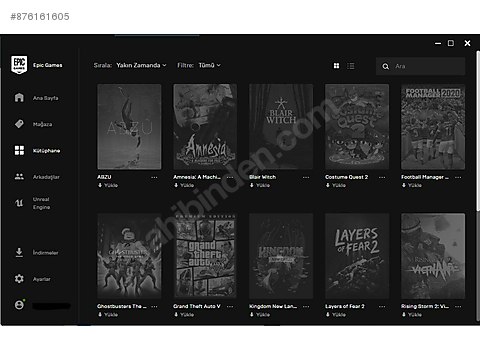
Task: Open Ghostbusters cover thumbnail
Action: coord(129,256)
